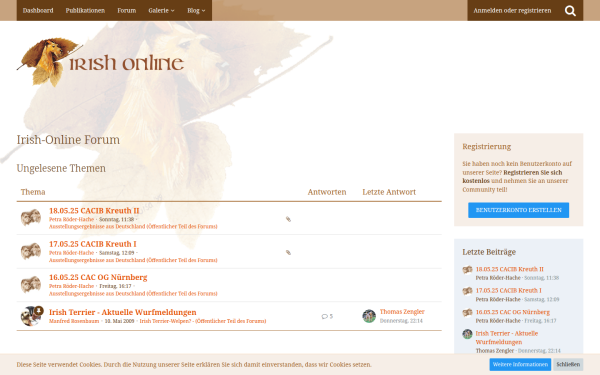Viewport: 600px width, 375px height.
Task: Go to Publikationen in the navigation
Action: click(85, 10)
